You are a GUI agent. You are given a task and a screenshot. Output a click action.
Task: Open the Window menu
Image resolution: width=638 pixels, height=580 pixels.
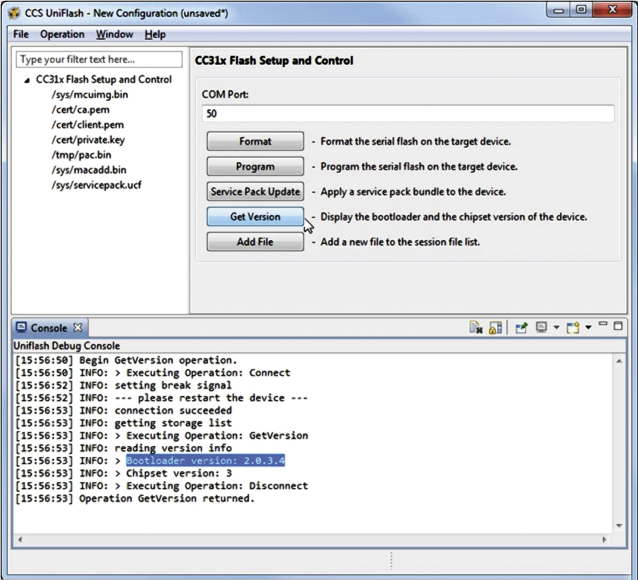point(114,34)
